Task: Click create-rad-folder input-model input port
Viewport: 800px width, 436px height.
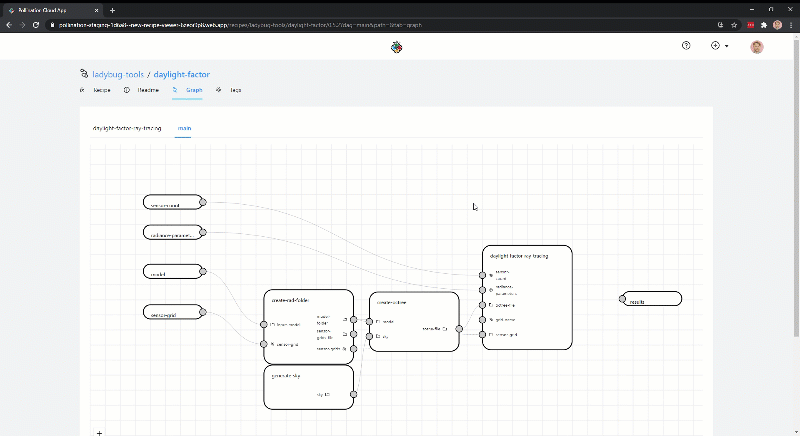Action: coord(264,324)
